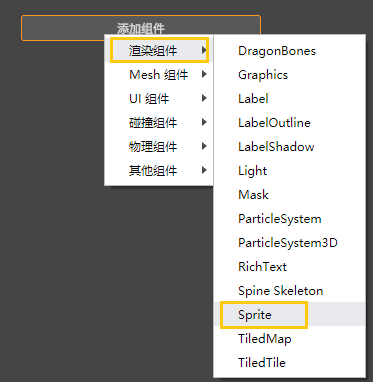Click the 添加组件 button
373x382 pixels.
pyautogui.click(x=141, y=28)
